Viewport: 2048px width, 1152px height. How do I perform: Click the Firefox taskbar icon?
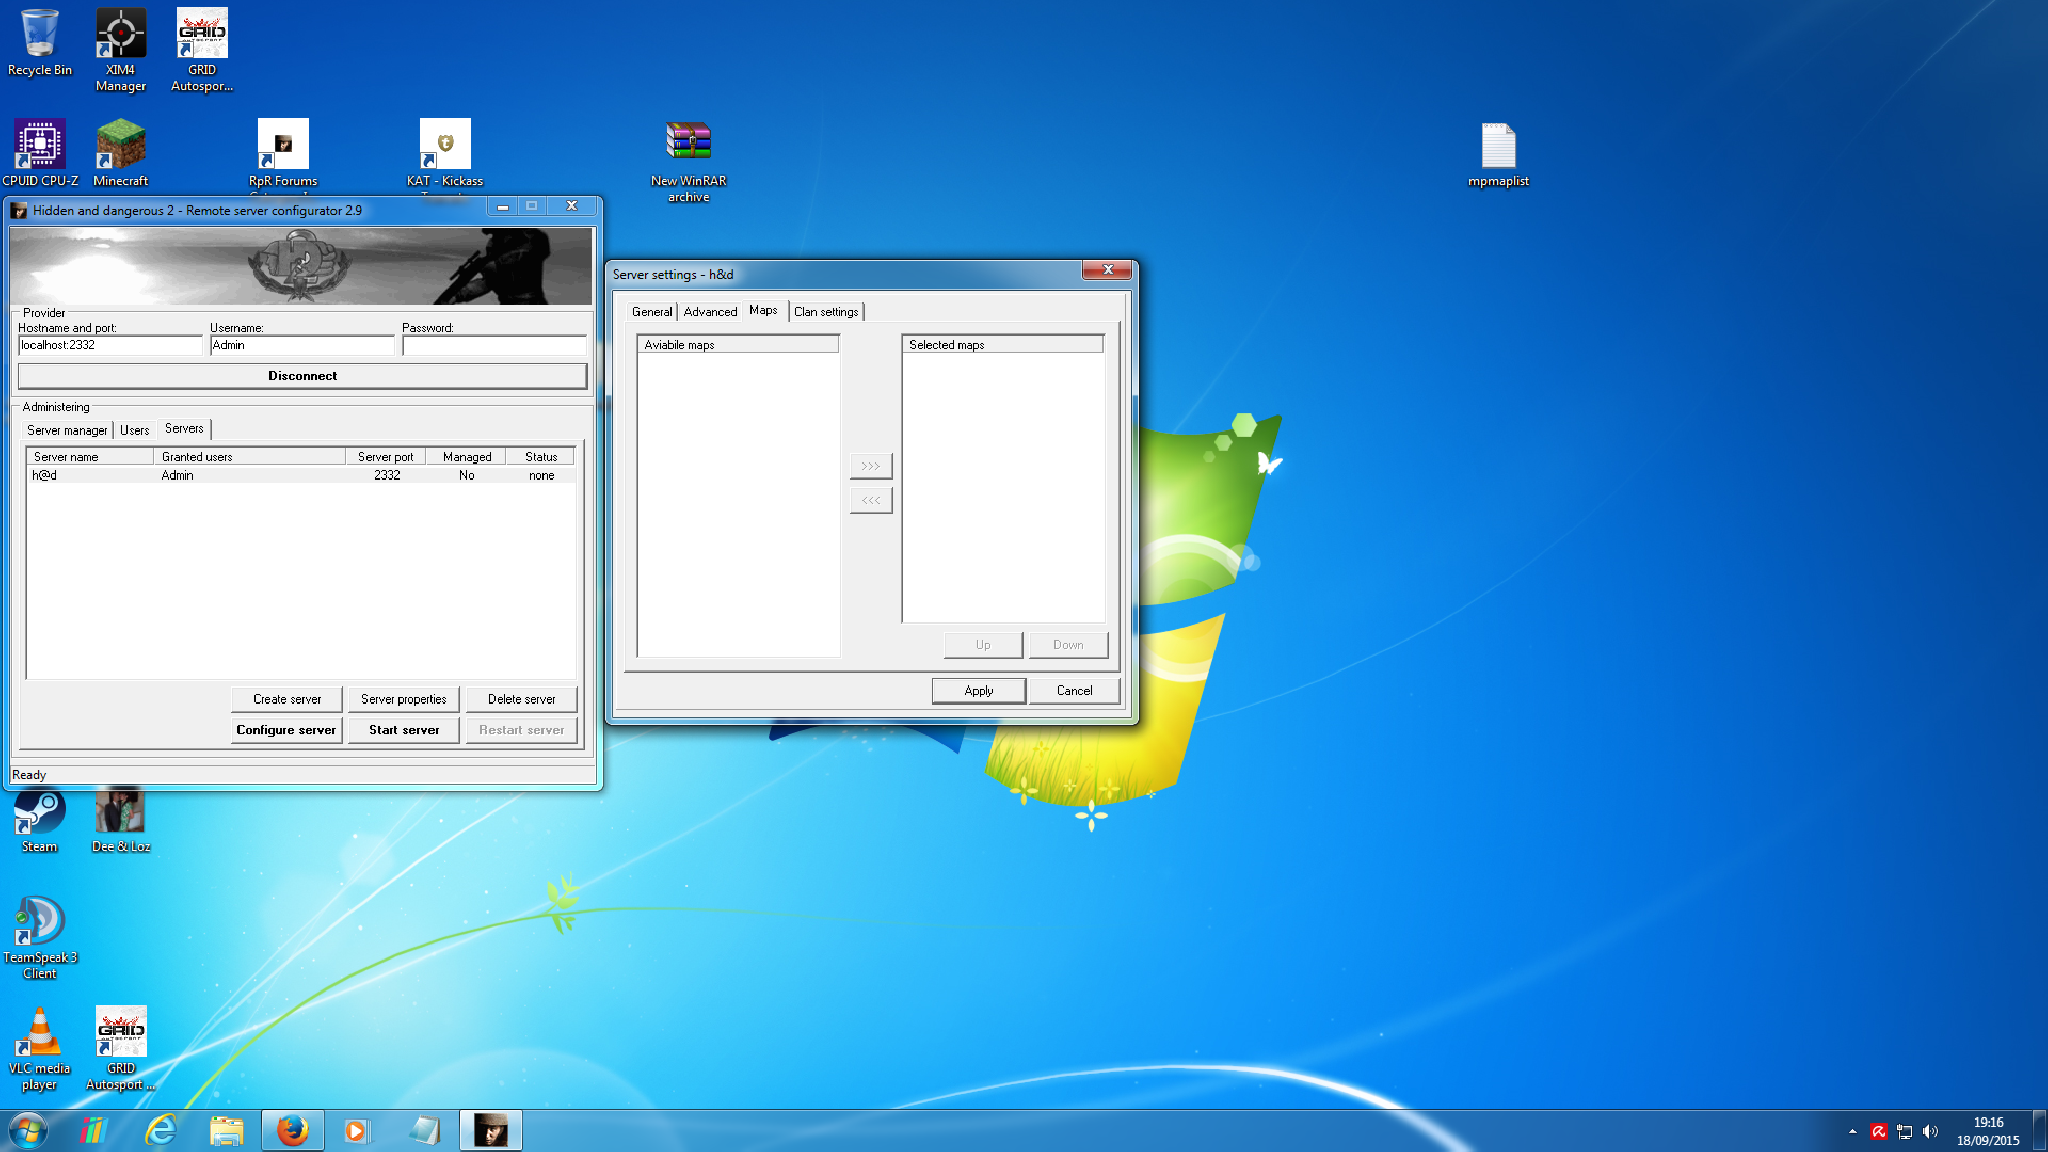point(292,1130)
